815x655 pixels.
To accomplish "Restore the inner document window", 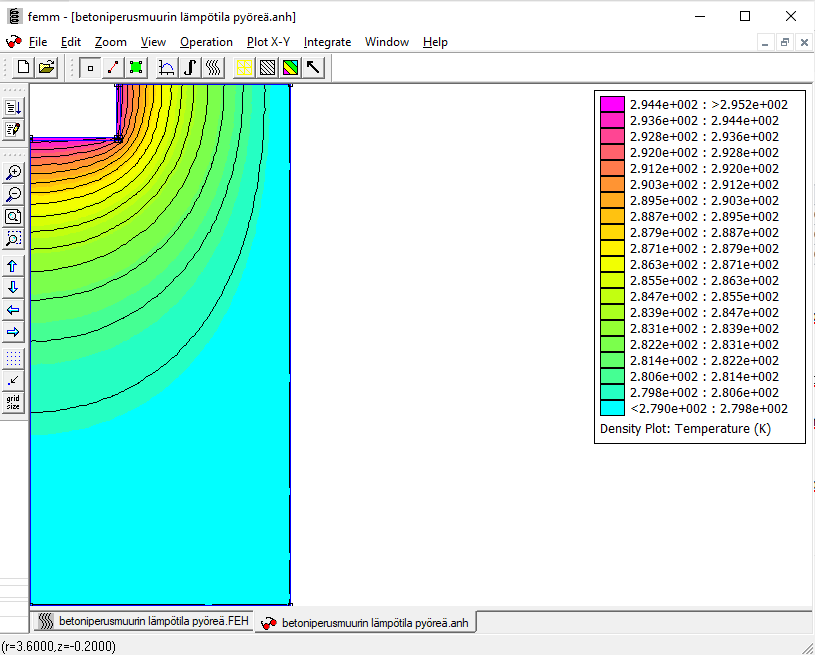I will coord(785,42).
